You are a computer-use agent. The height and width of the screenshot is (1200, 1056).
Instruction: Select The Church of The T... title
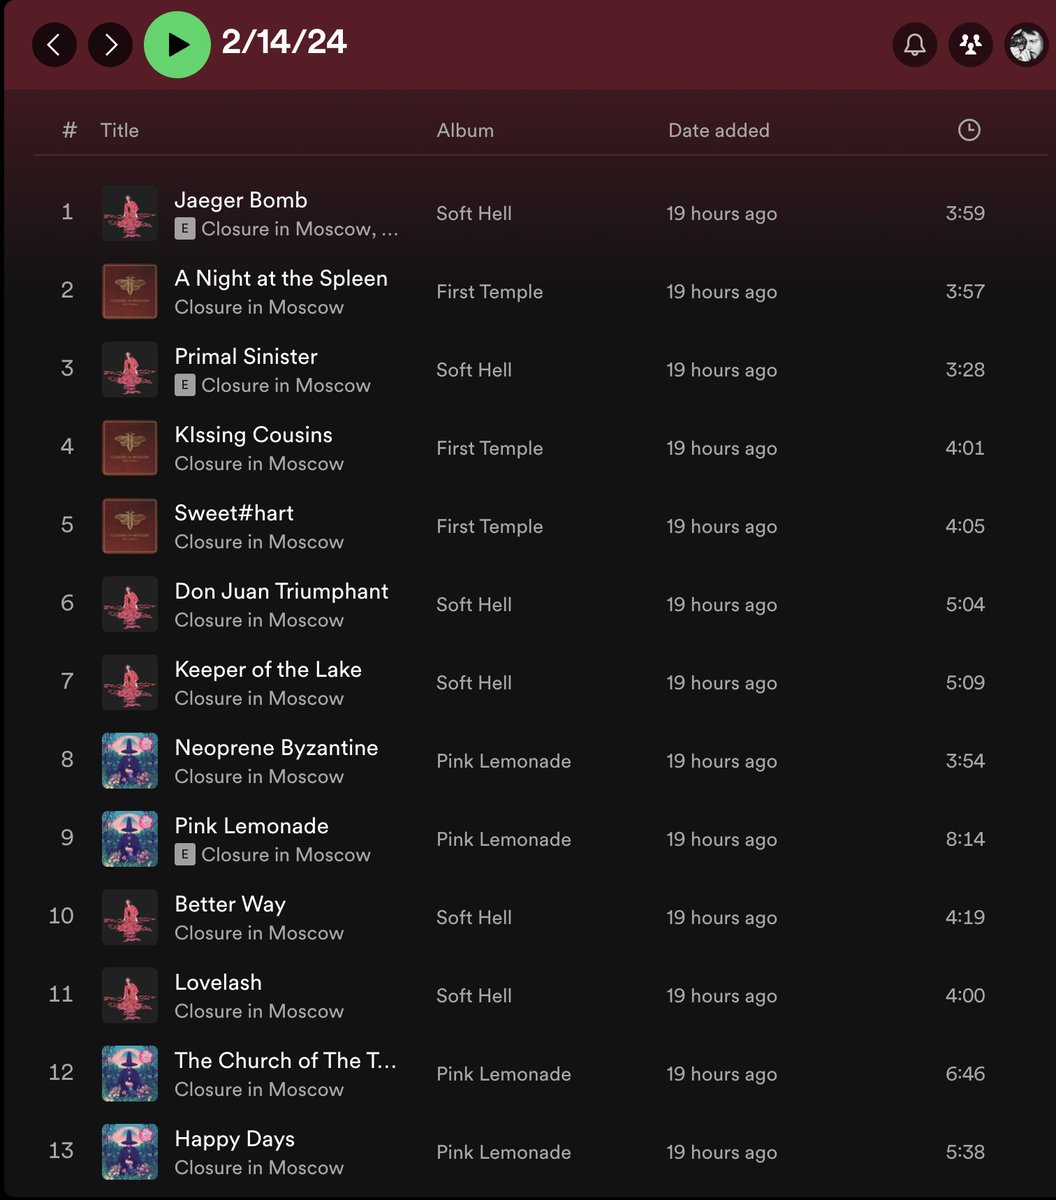tap(285, 1061)
